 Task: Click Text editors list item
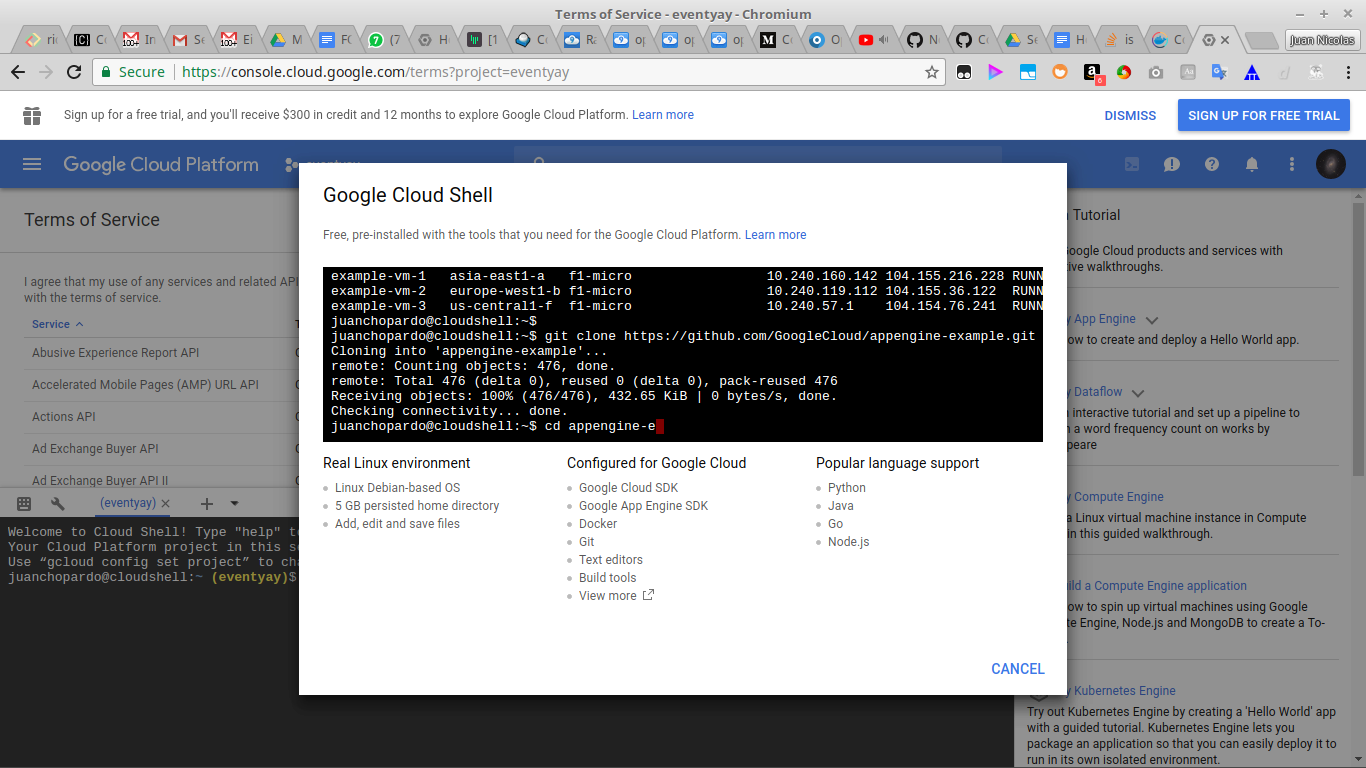(611, 560)
